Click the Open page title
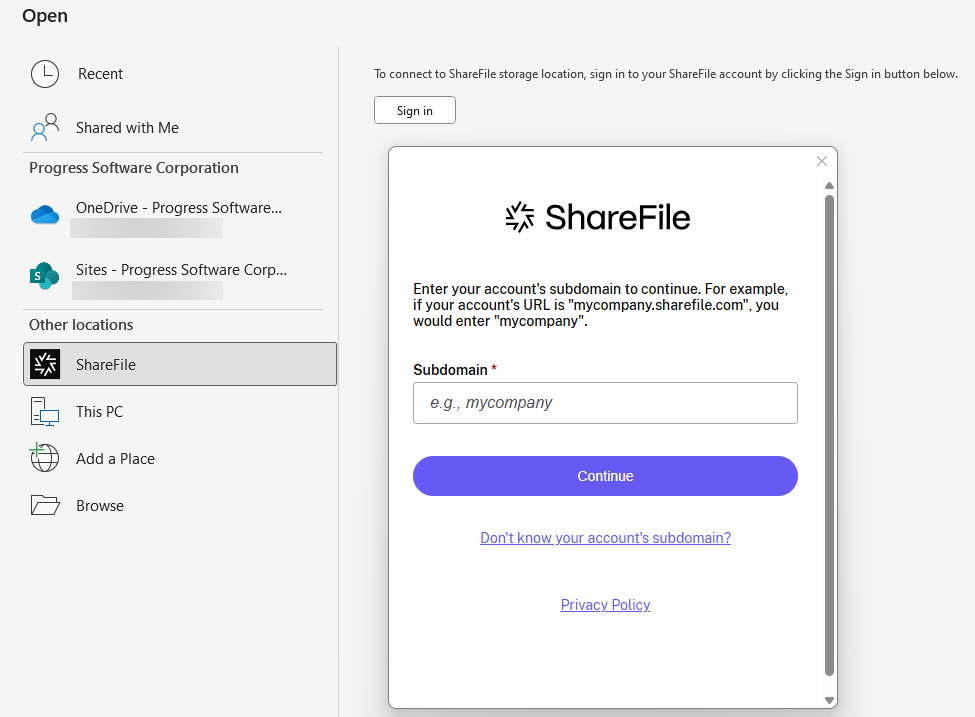Viewport: 975px width, 717px height. 45,16
